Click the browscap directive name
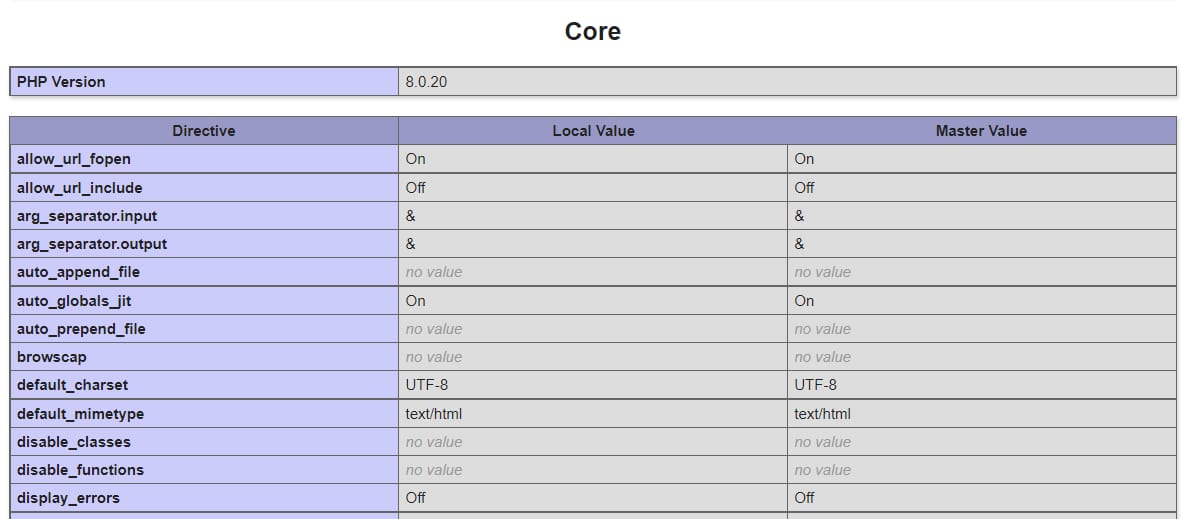The width and height of the screenshot is (1194, 519). pos(52,357)
